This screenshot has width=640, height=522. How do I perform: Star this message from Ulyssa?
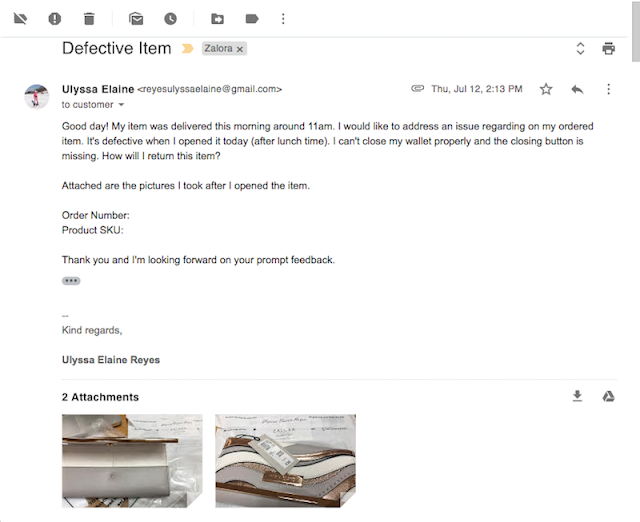click(546, 89)
